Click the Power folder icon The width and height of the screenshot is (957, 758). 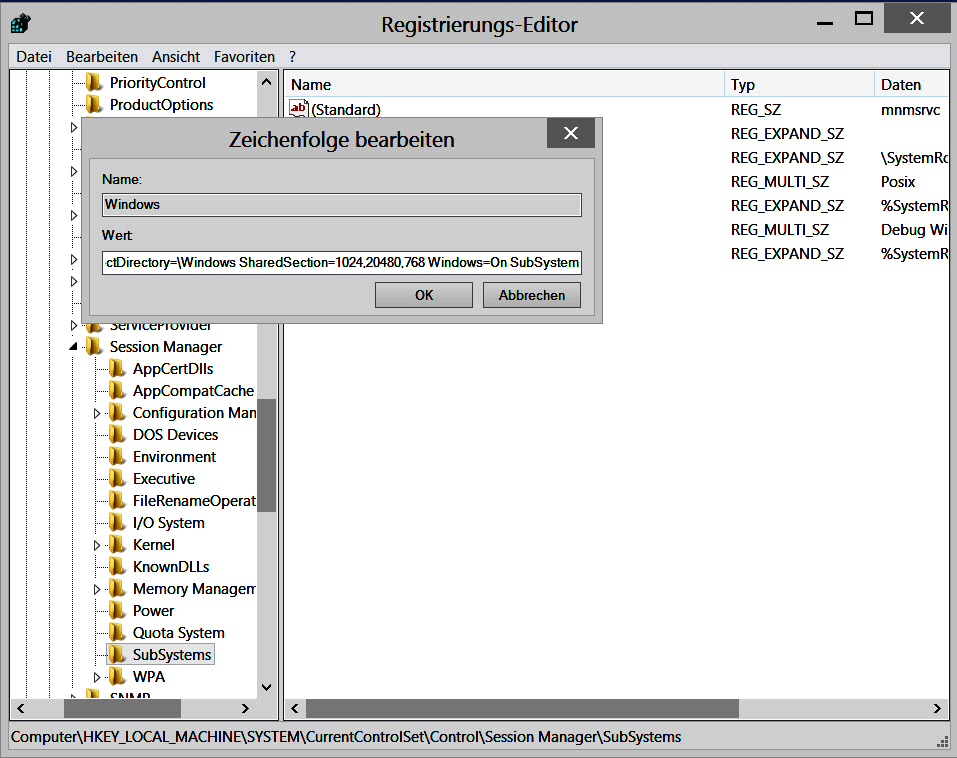pos(117,610)
